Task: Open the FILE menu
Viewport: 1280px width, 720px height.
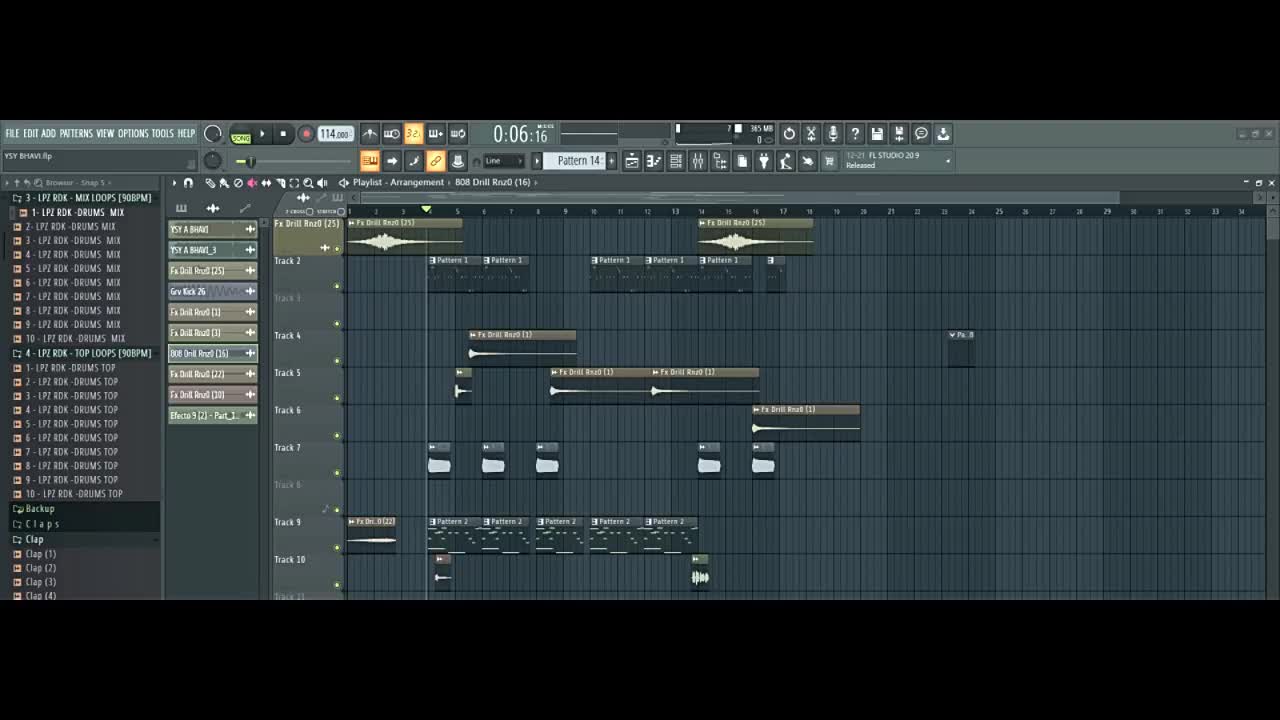Action: click(x=12, y=133)
